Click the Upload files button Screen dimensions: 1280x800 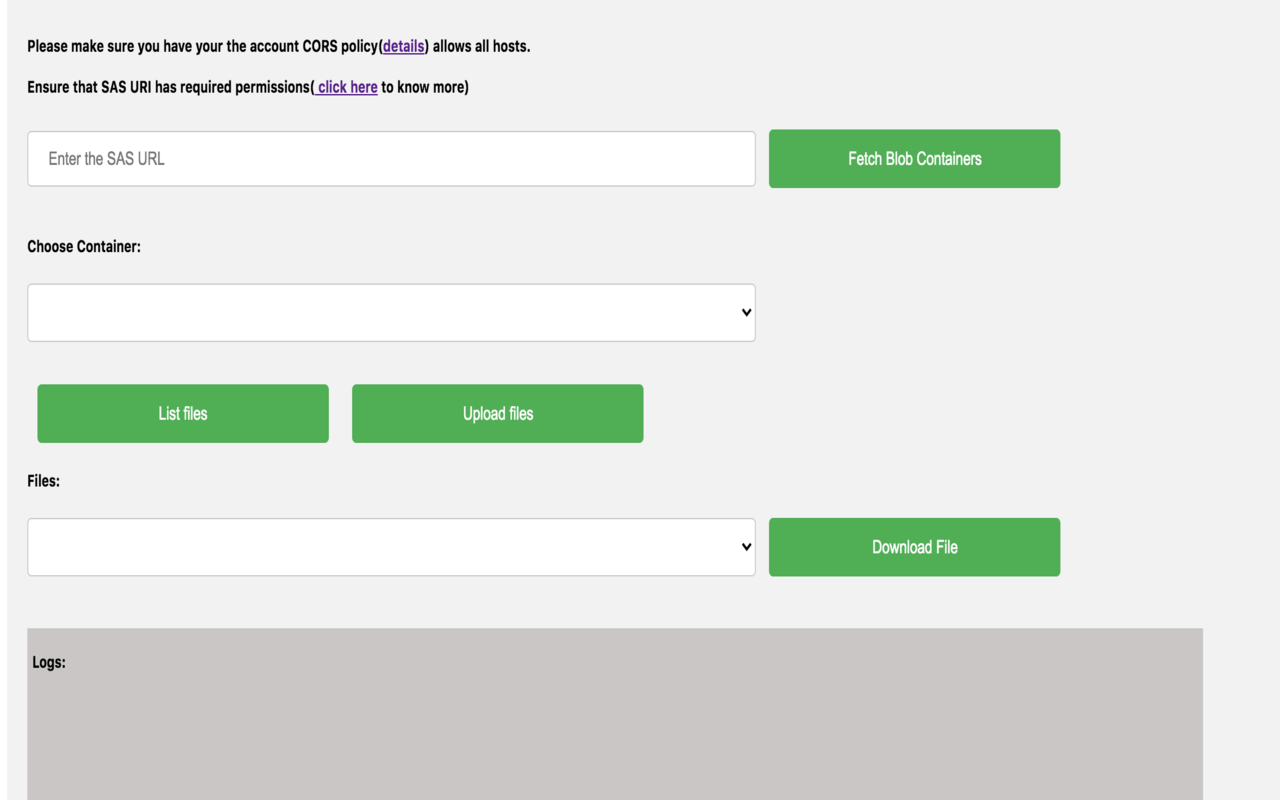point(497,413)
